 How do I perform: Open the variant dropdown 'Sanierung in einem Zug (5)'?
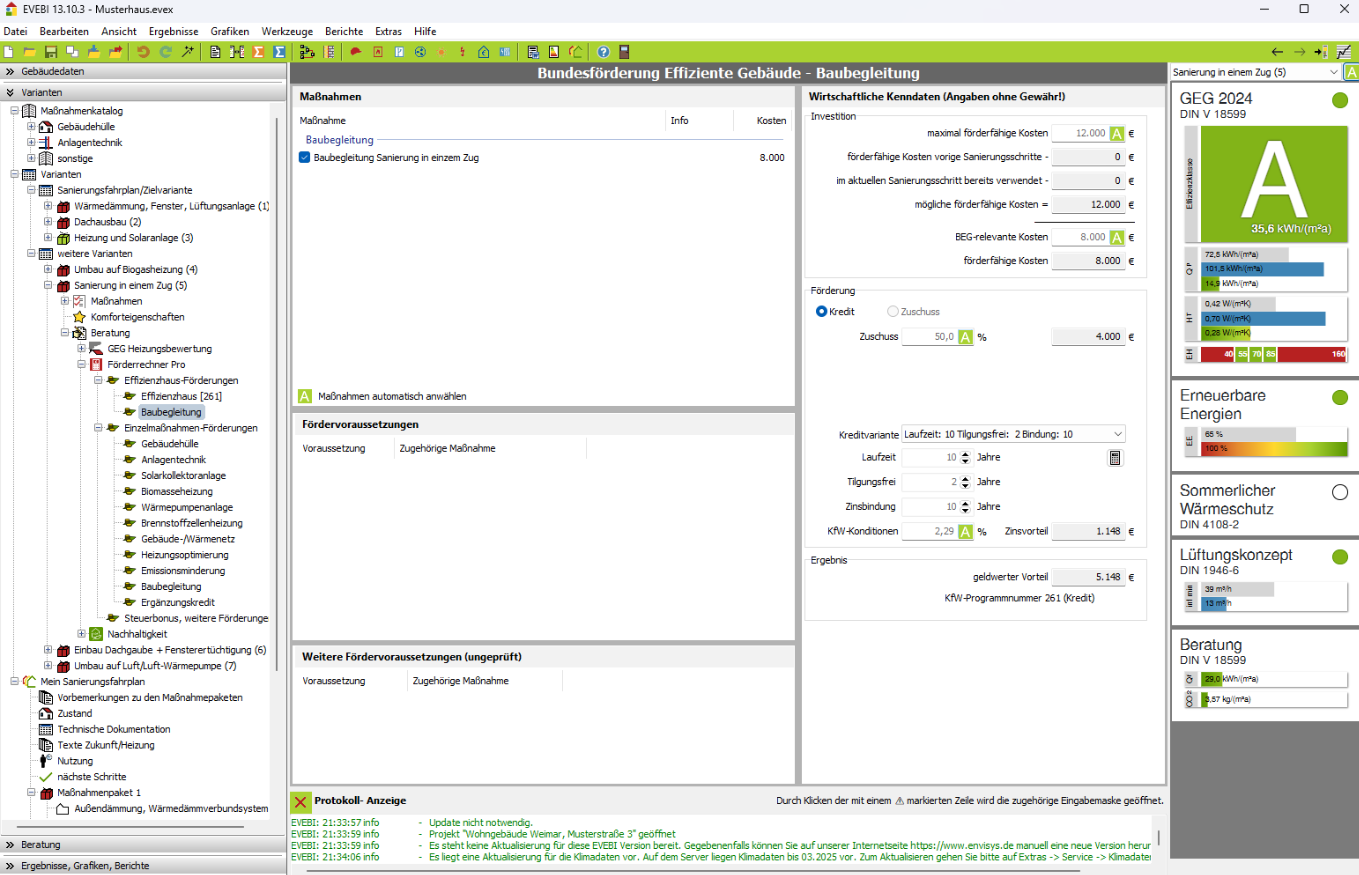pos(1333,73)
